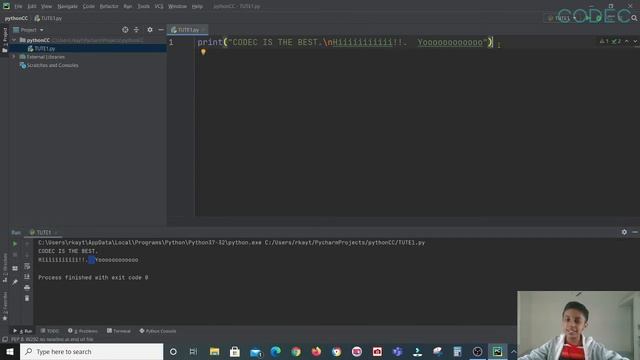The image size is (640, 360).
Task: Click the collapse all icon in Project panel
Action: tap(136, 30)
